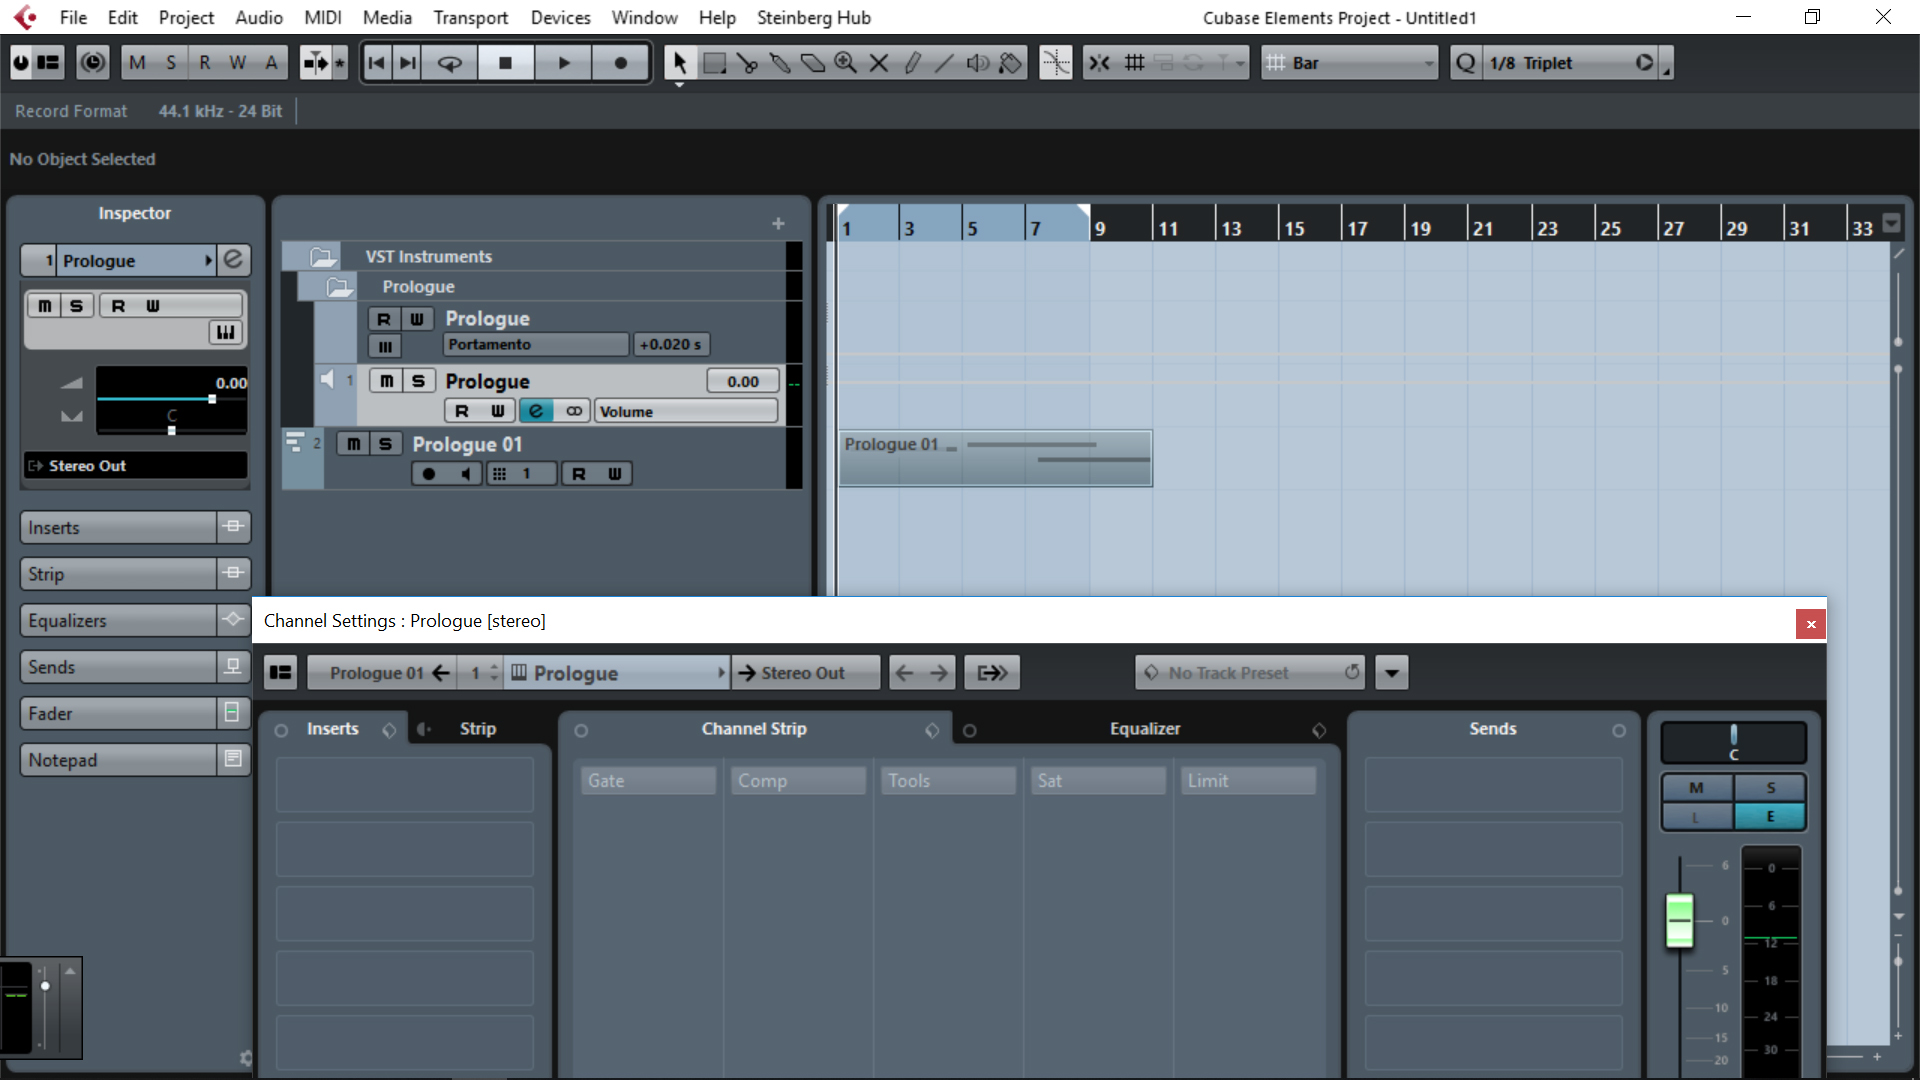Select the Mute X tool
The image size is (1920, 1080).
[879, 63]
